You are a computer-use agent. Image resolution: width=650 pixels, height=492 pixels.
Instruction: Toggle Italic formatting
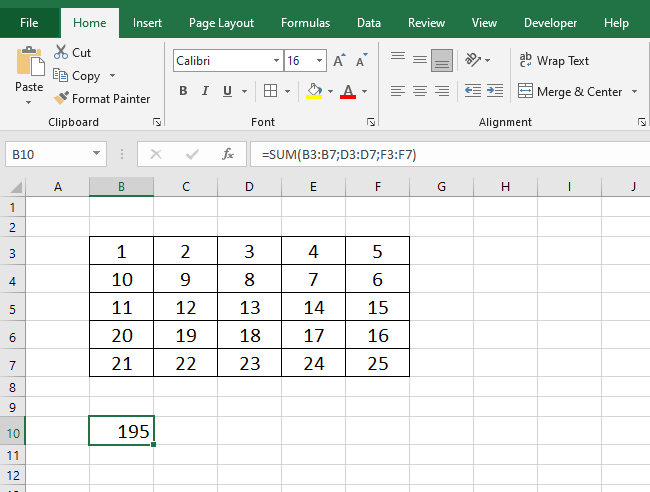[206, 91]
